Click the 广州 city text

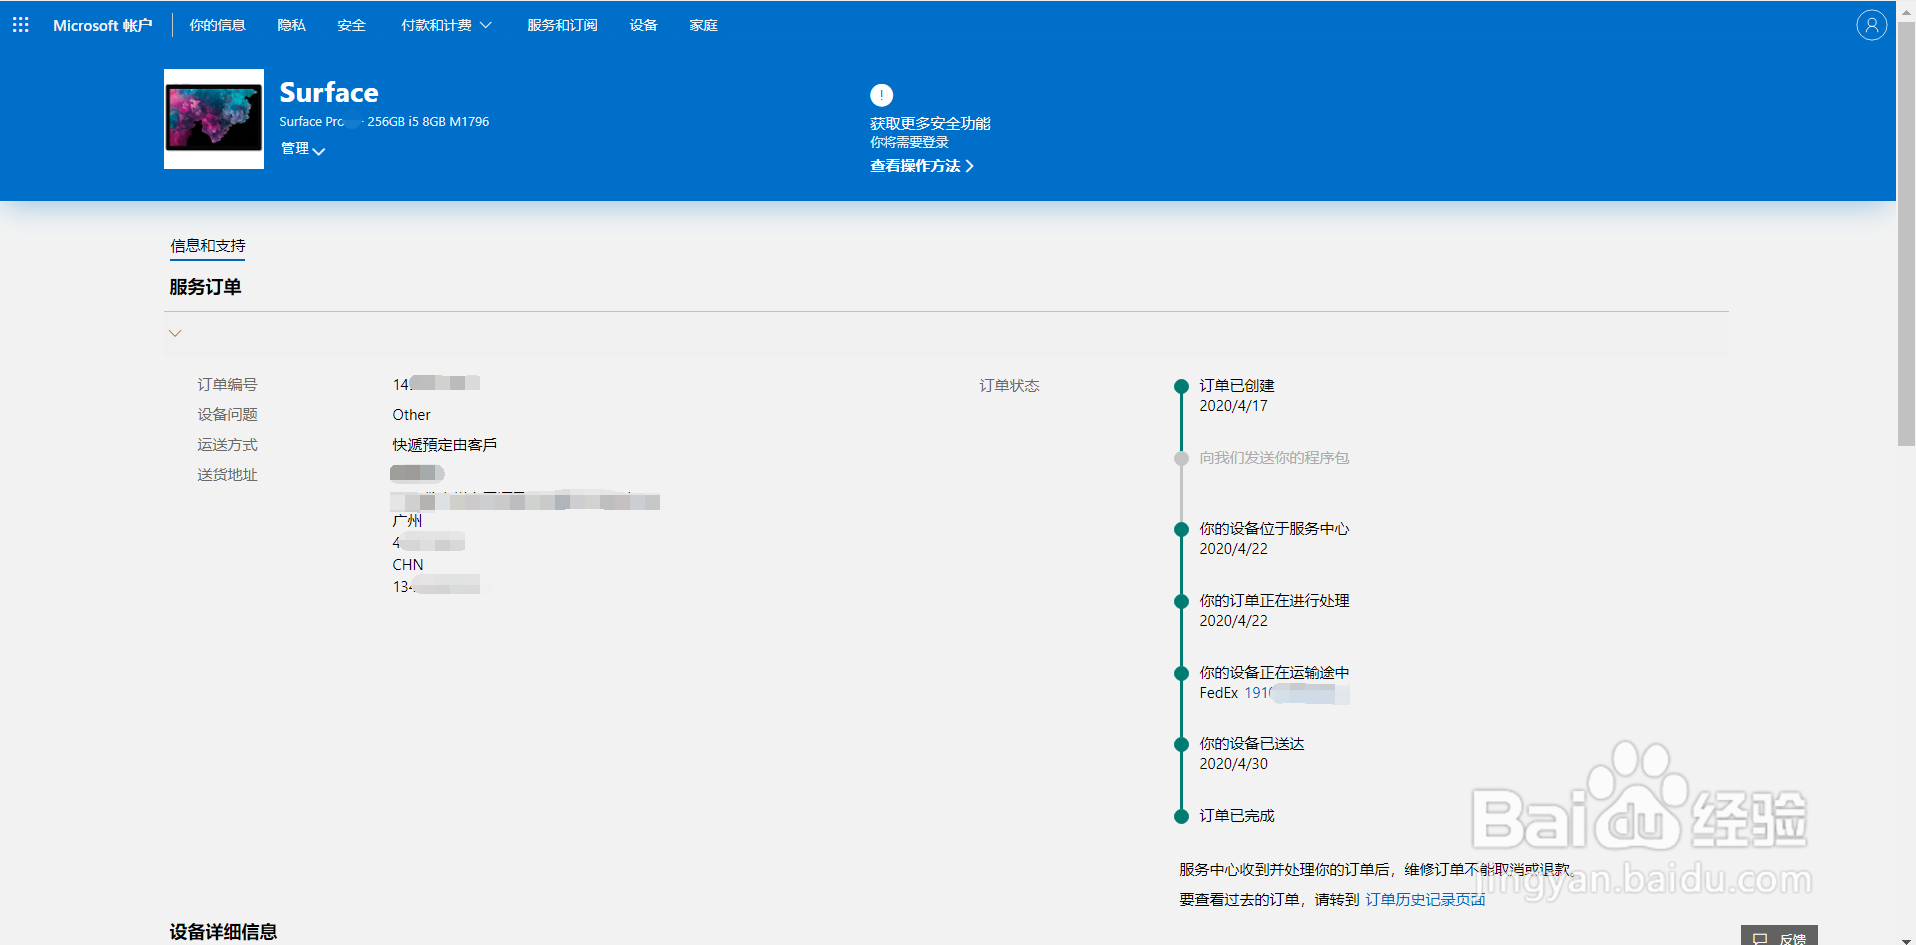[x=407, y=521]
